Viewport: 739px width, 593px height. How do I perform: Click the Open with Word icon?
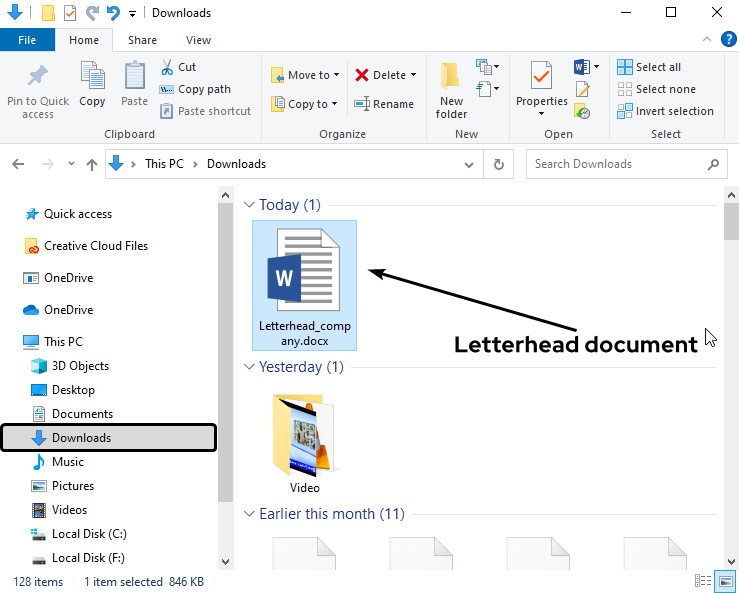click(582, 66)
